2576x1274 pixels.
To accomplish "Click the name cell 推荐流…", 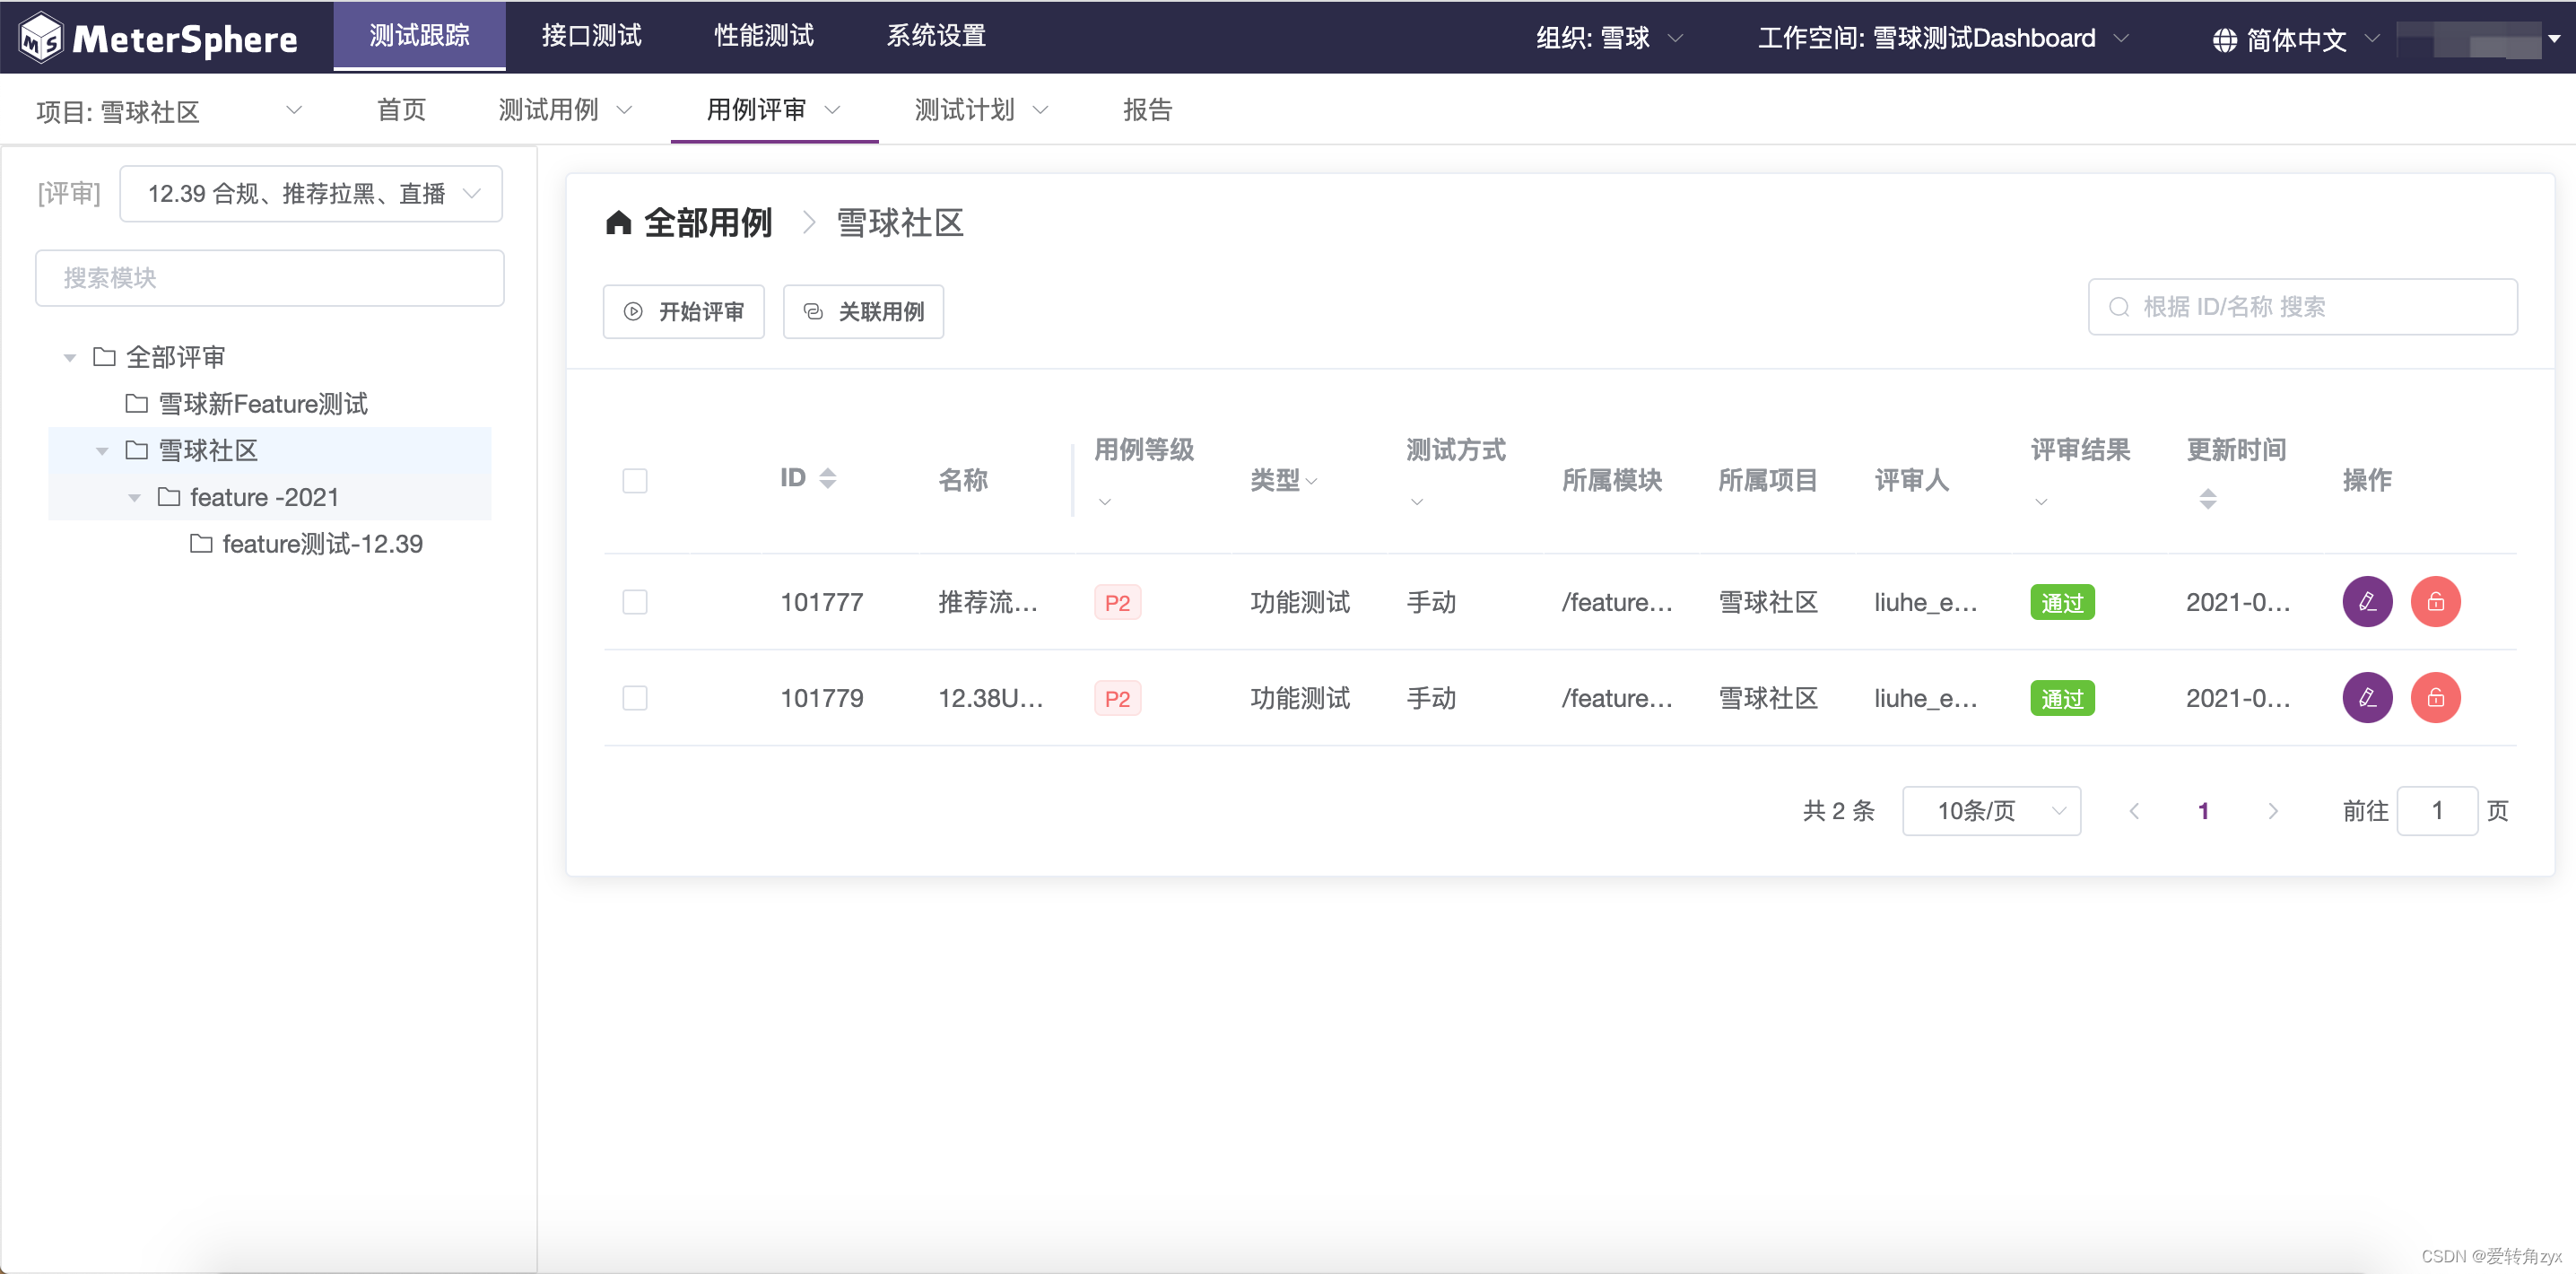I will tap(988, 602).
